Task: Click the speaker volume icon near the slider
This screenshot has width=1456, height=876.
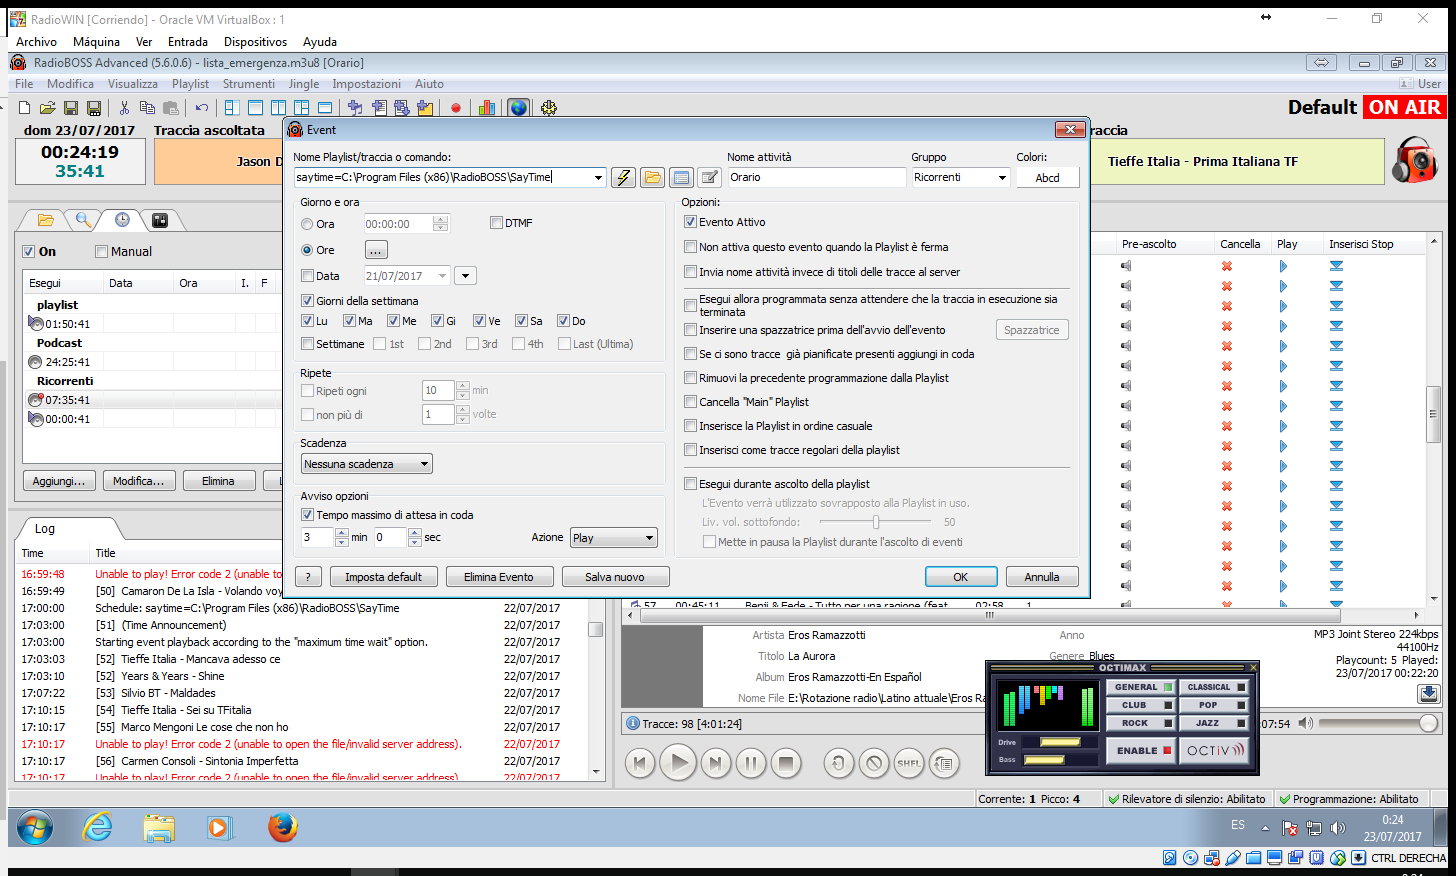Action: pos(1305,723)
